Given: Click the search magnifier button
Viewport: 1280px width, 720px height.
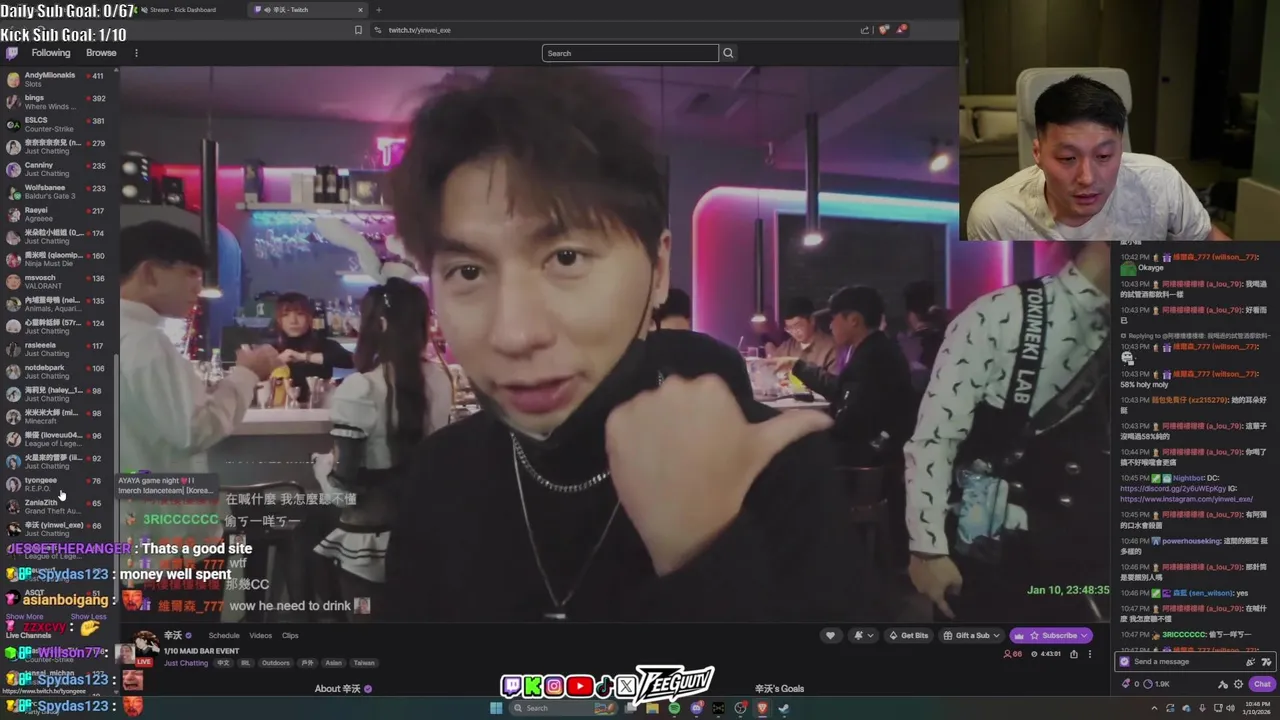Looking at the screenshot, I should [728, 53].
